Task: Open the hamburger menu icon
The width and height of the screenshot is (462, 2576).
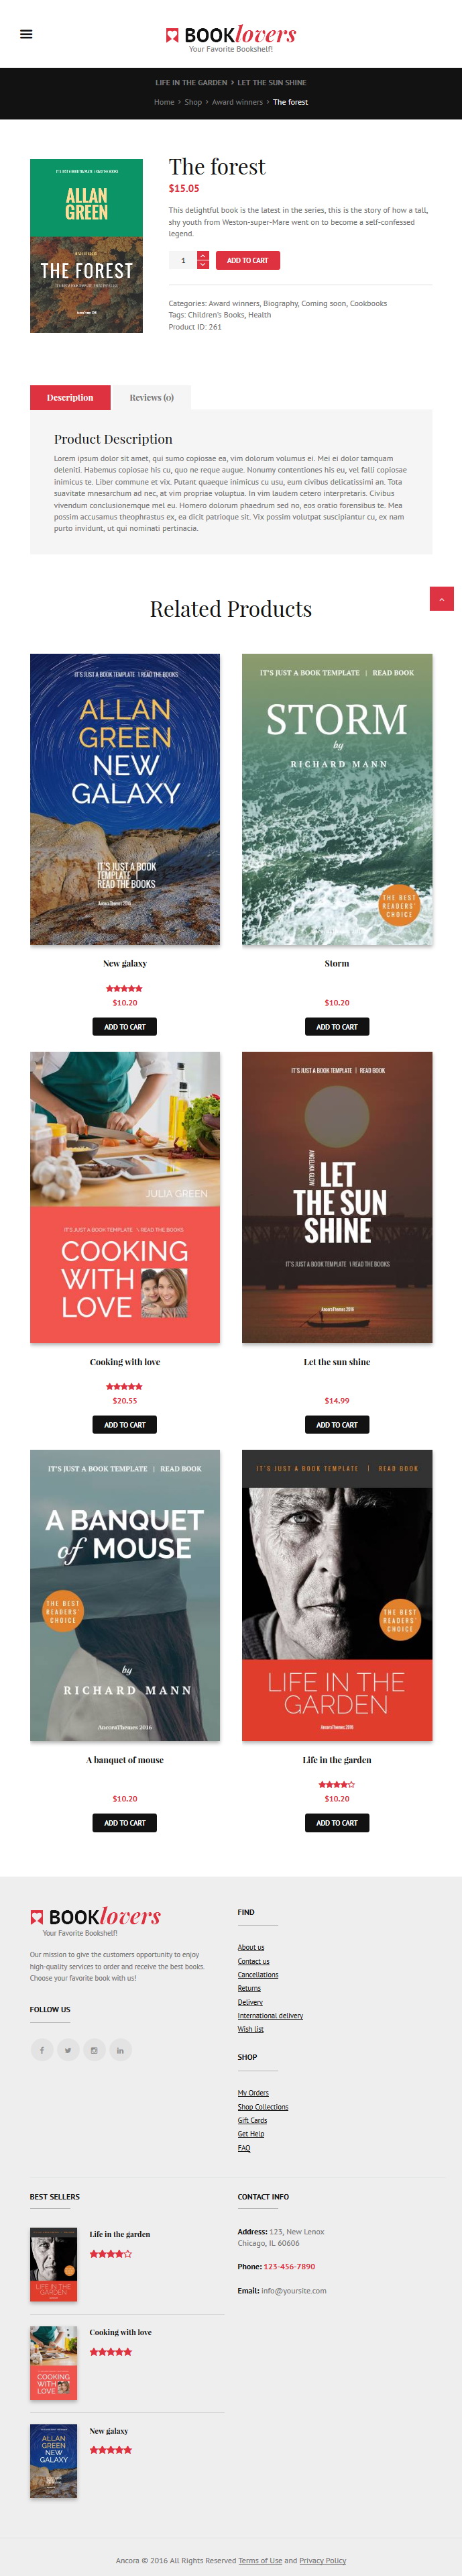Action: click(26, 34)
